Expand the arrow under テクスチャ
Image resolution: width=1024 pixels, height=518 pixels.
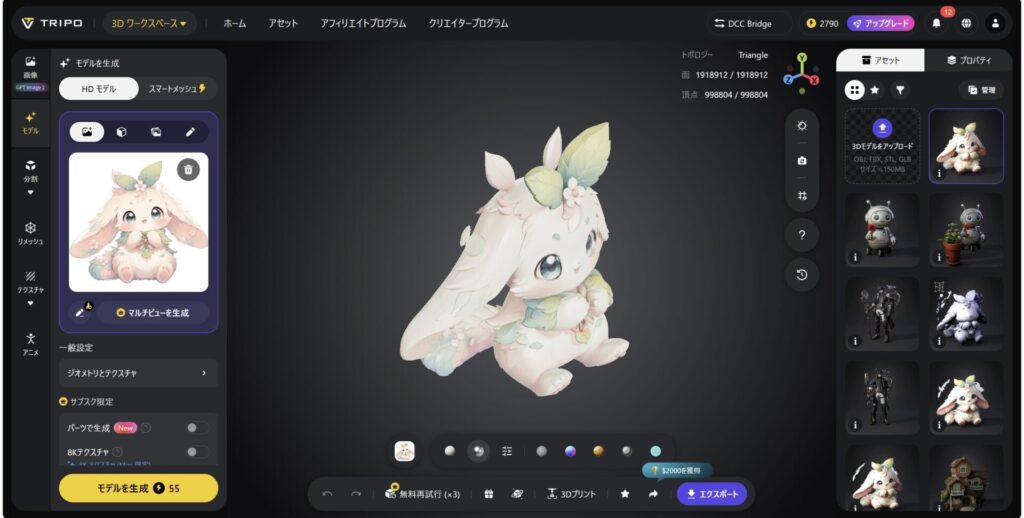[31, 304]
